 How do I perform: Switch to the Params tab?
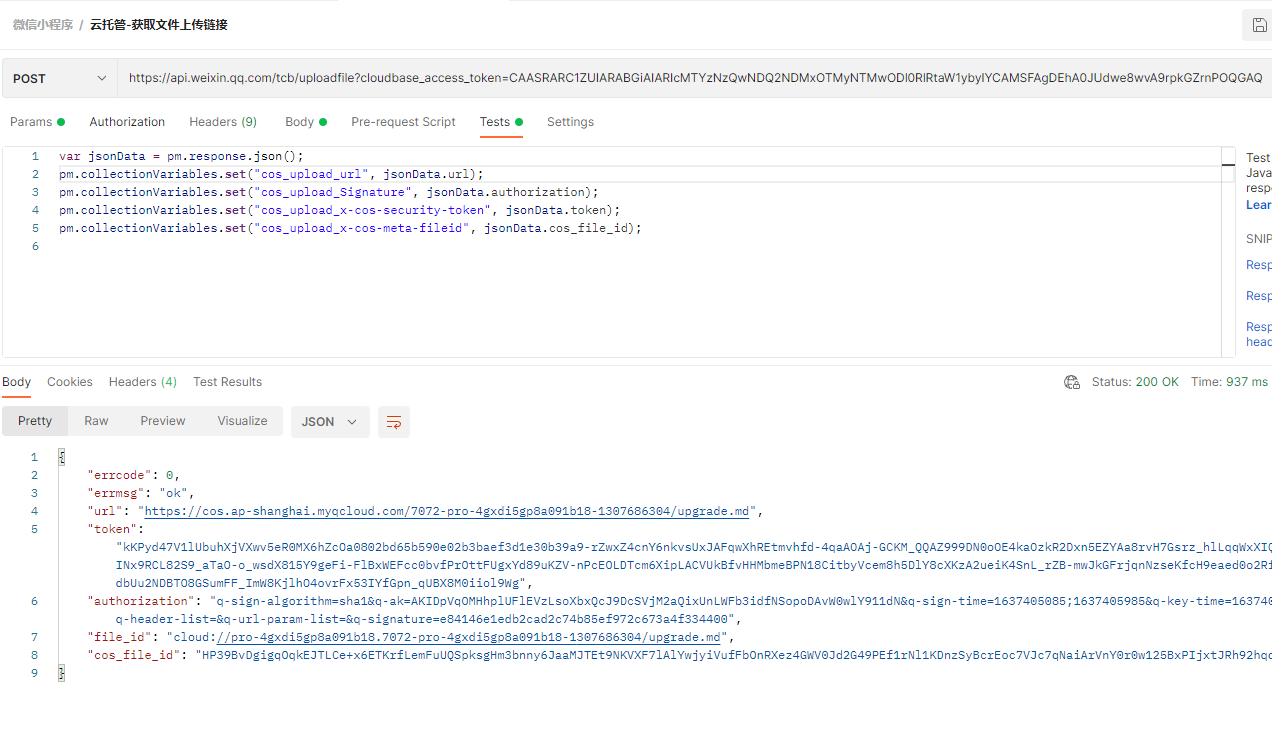pyautogui.click(x=37, y=122)
